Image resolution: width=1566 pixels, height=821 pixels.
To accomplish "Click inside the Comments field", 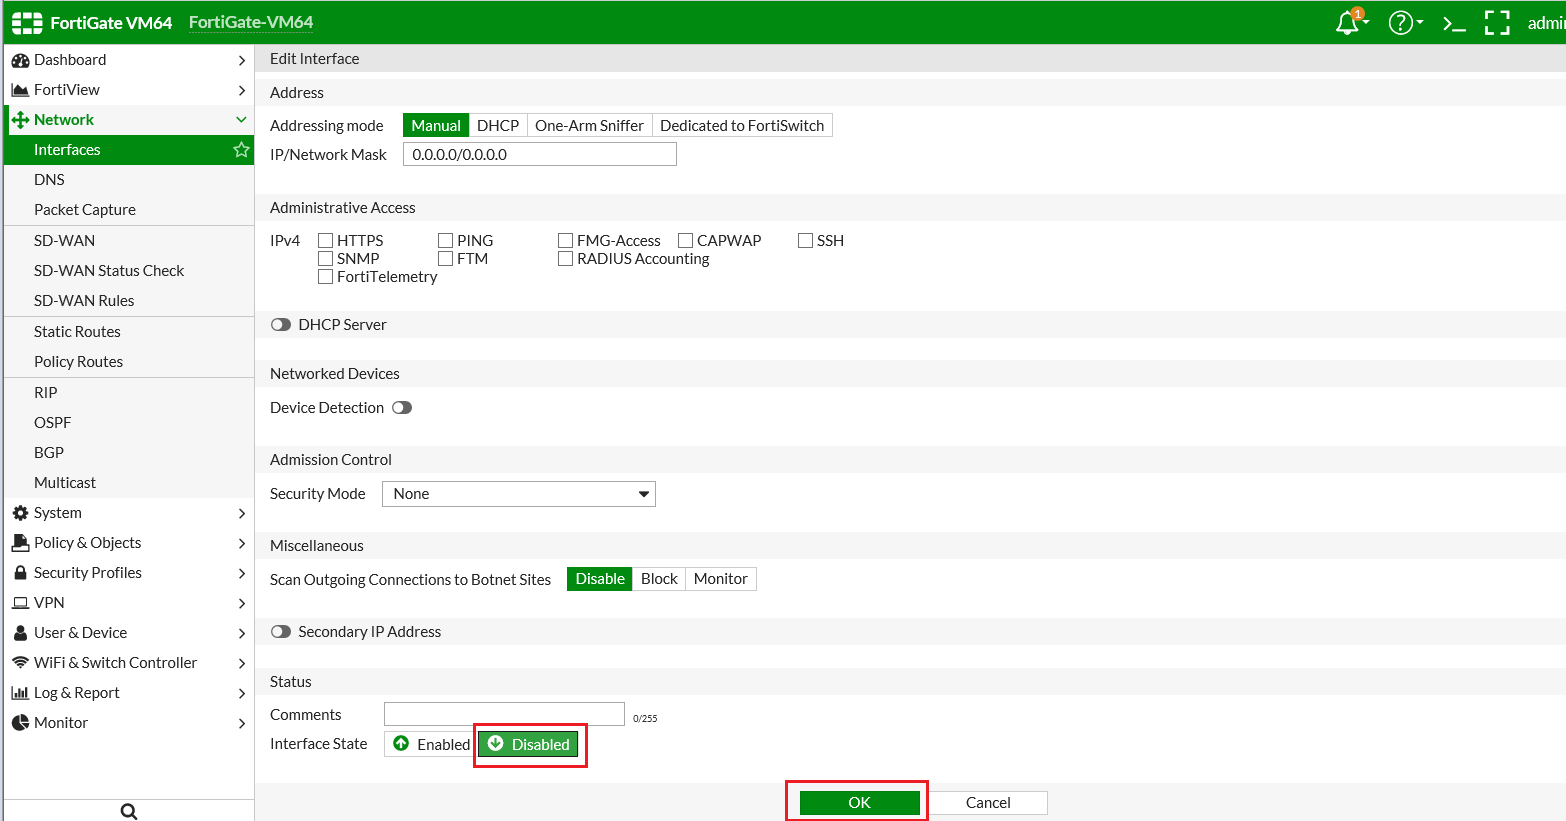I will [504, 713].
